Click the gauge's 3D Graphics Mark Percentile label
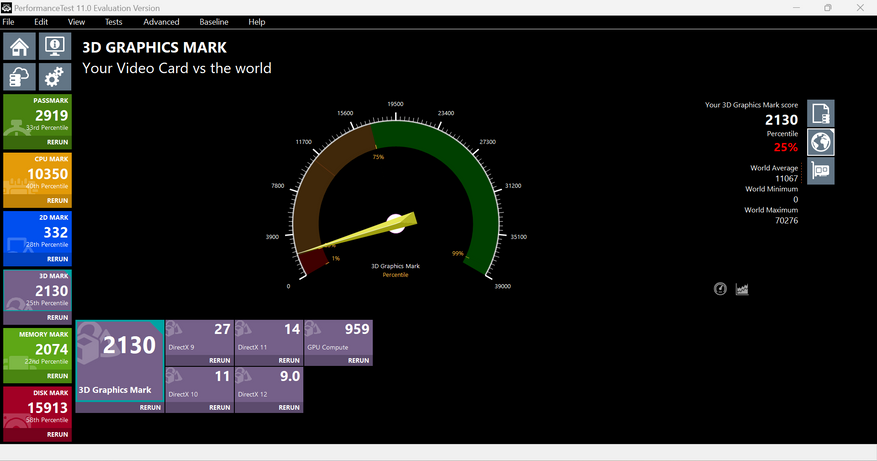The image size is (877, 461). 395,270
